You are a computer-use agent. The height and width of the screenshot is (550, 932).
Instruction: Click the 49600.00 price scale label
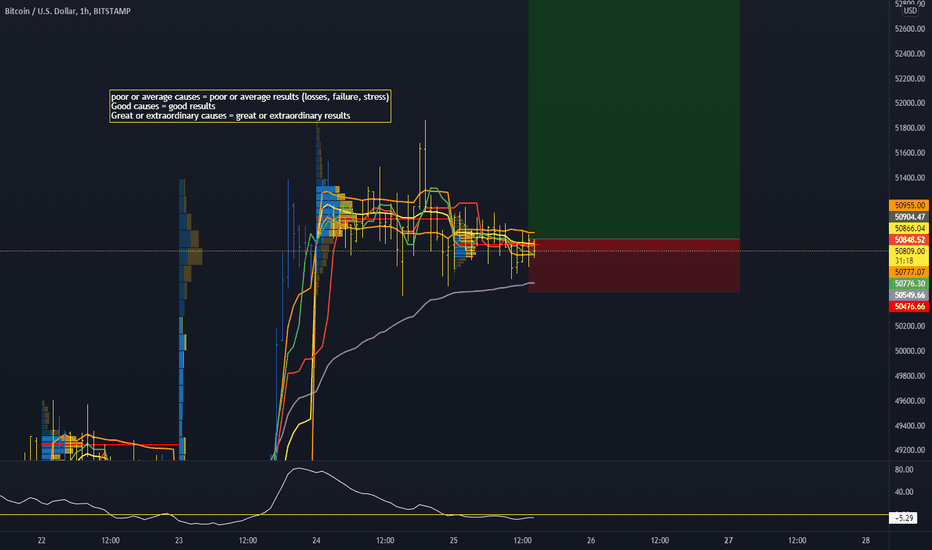pyautogui.click(x=909, y=401)
